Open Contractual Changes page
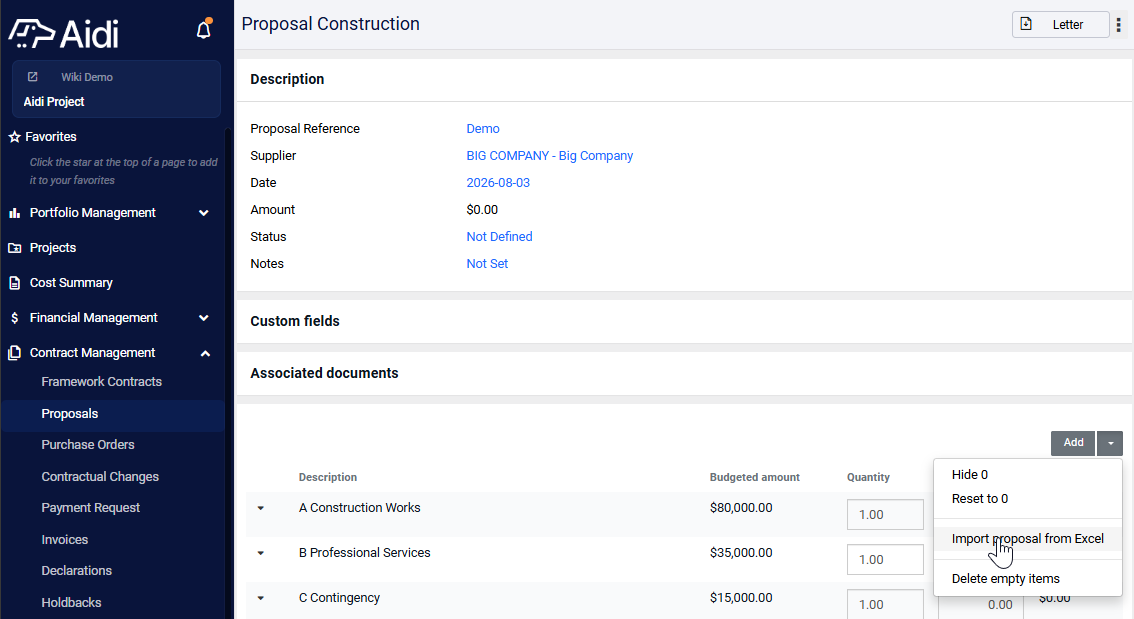 click(100, 477)
